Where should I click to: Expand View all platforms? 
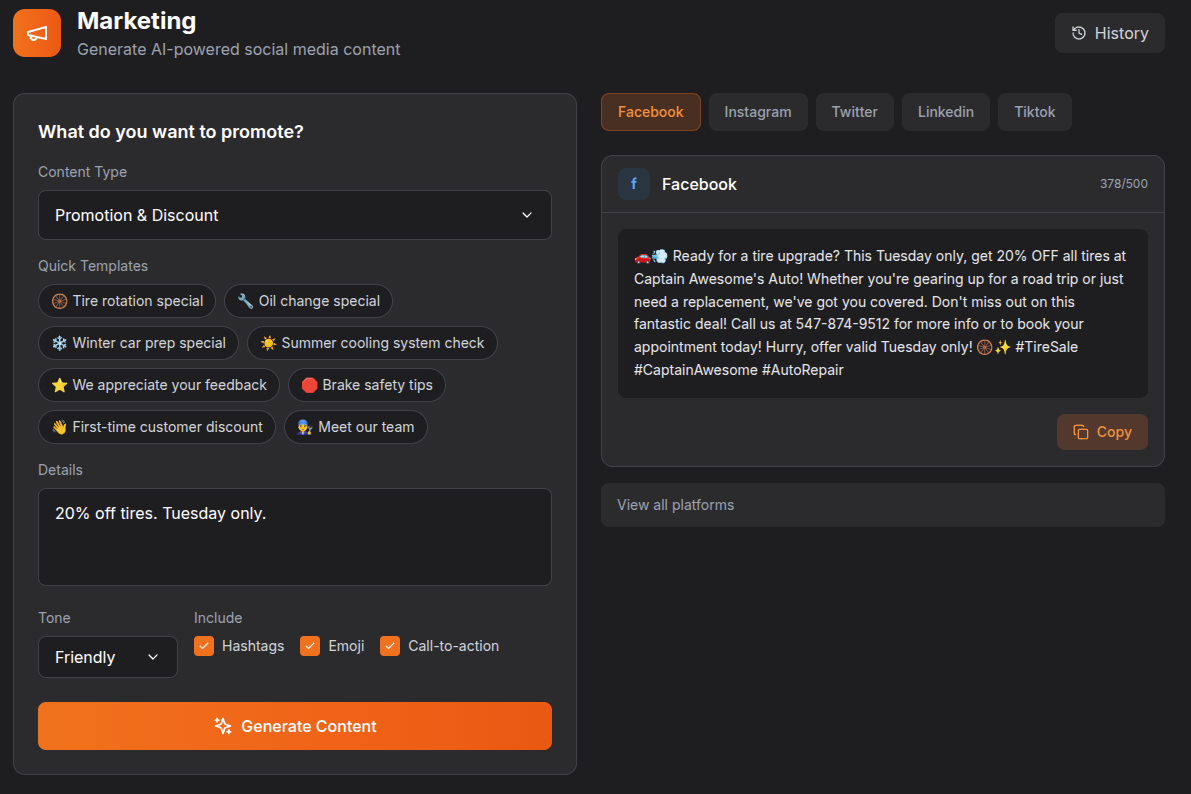tap(883, 505)
